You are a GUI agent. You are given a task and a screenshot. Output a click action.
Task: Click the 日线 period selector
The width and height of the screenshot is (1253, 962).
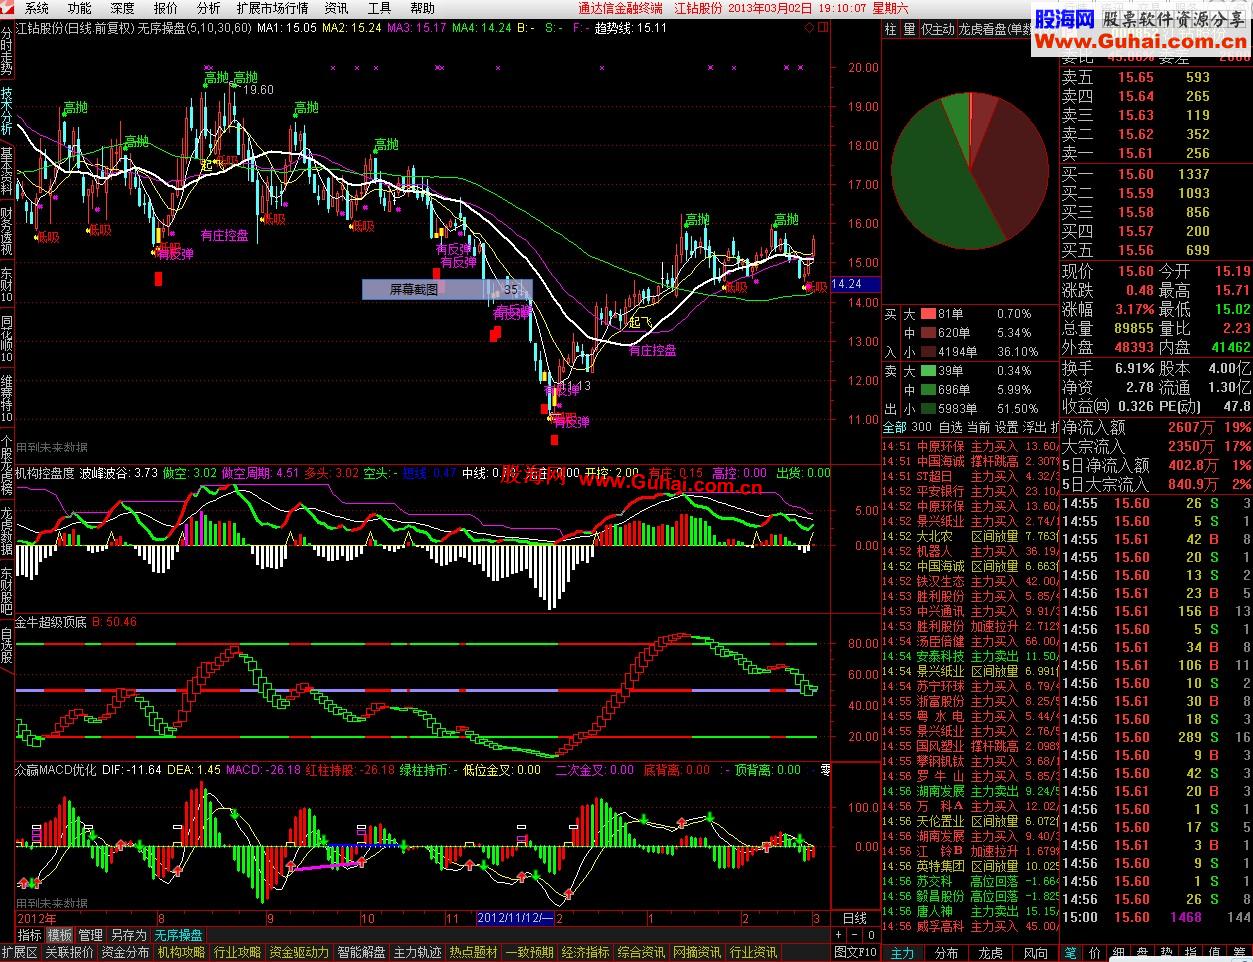[x=855, y=918]
